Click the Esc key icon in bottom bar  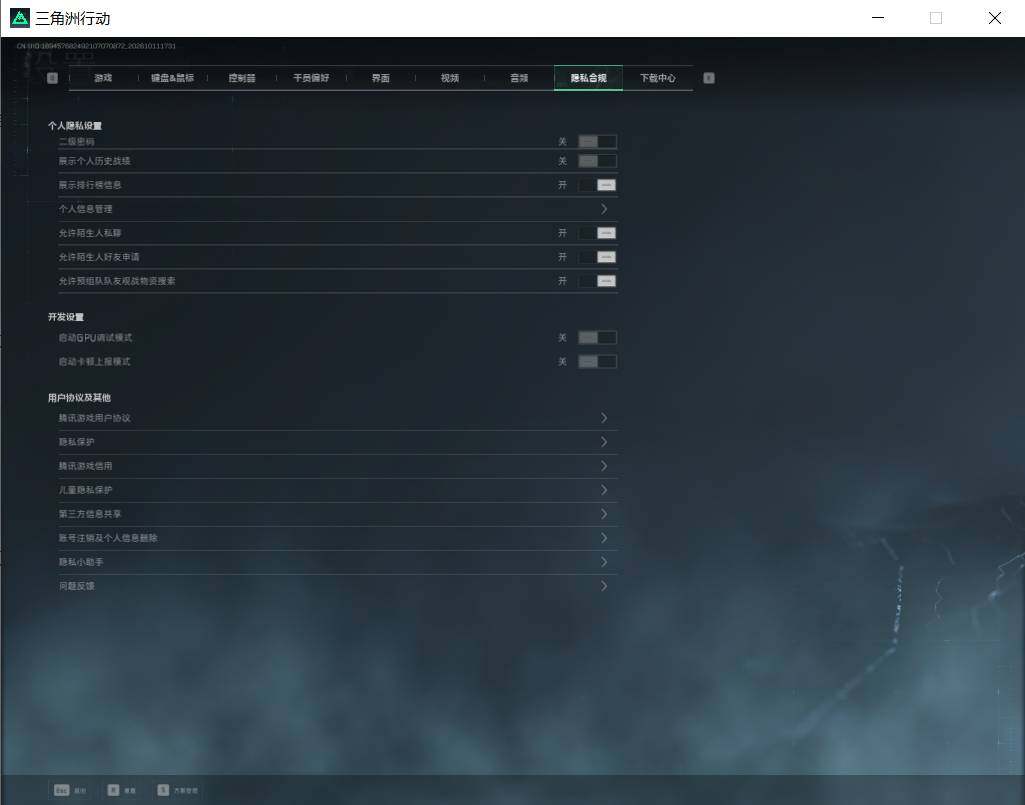point(61,790)
